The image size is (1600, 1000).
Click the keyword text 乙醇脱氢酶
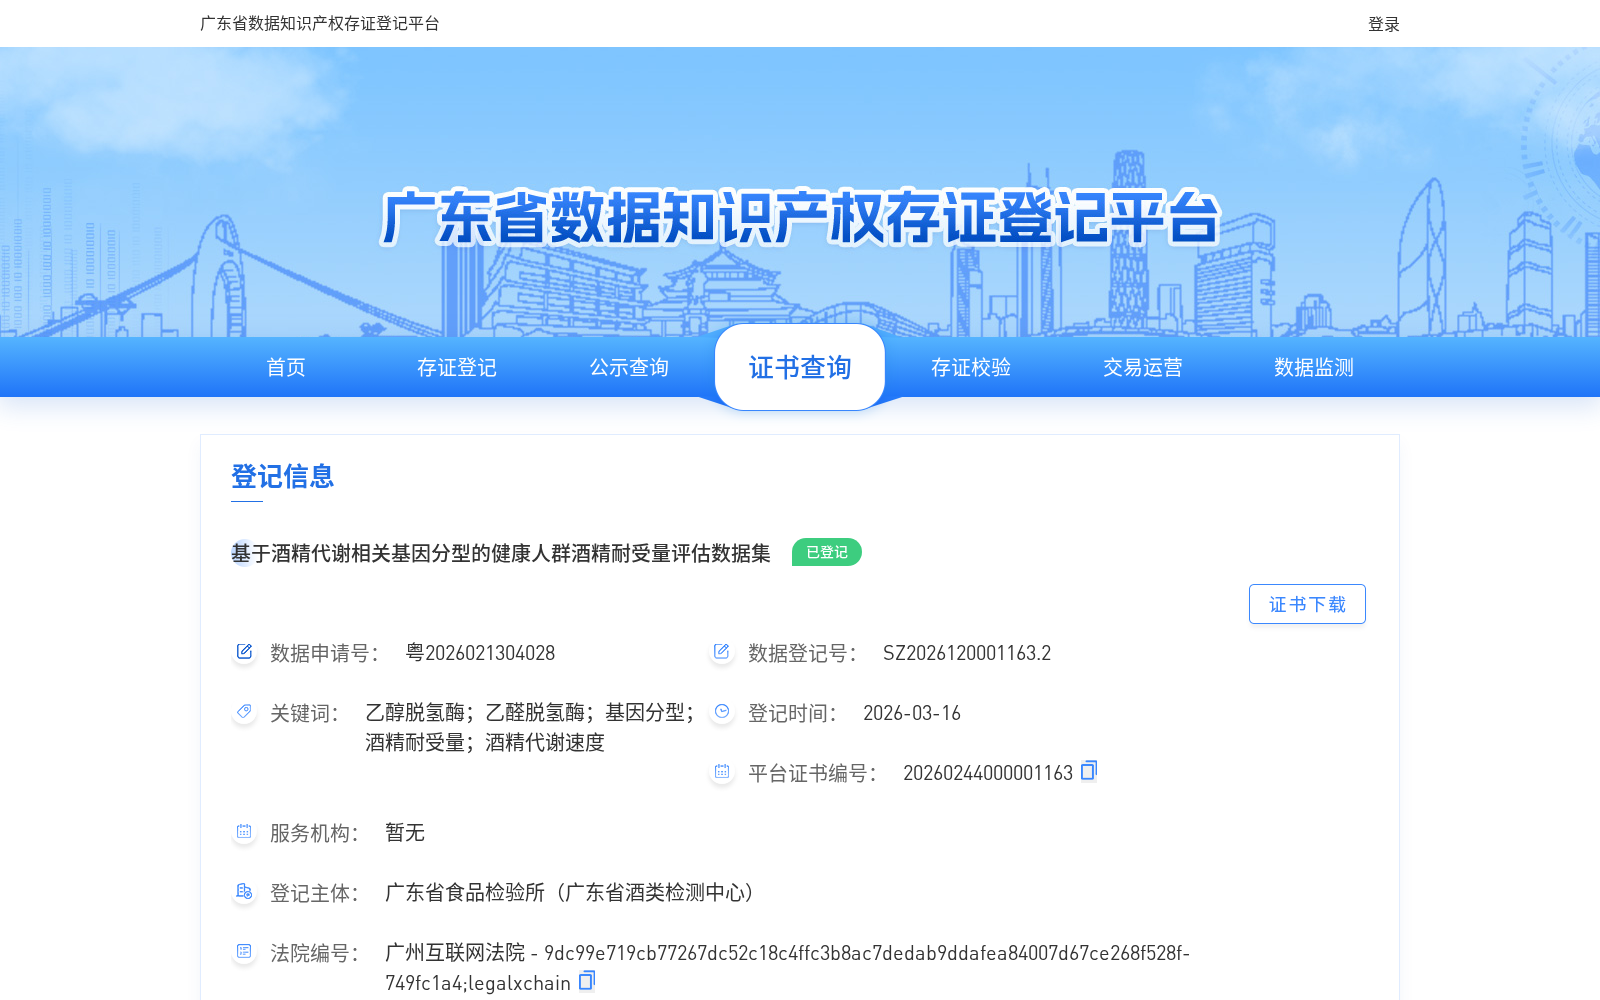[x=415, y=713]
